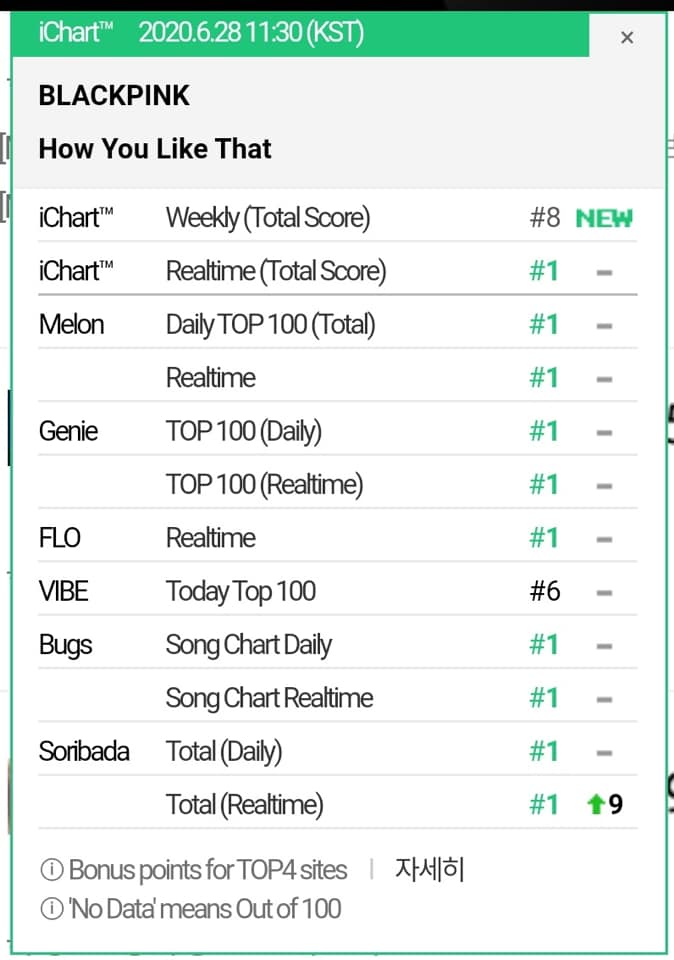Open Genie TOP 100 (Realtime) chart
Image resolution: width=674 pixels, height=960 pixels.
pyautogui.click(x=264, y=485)
